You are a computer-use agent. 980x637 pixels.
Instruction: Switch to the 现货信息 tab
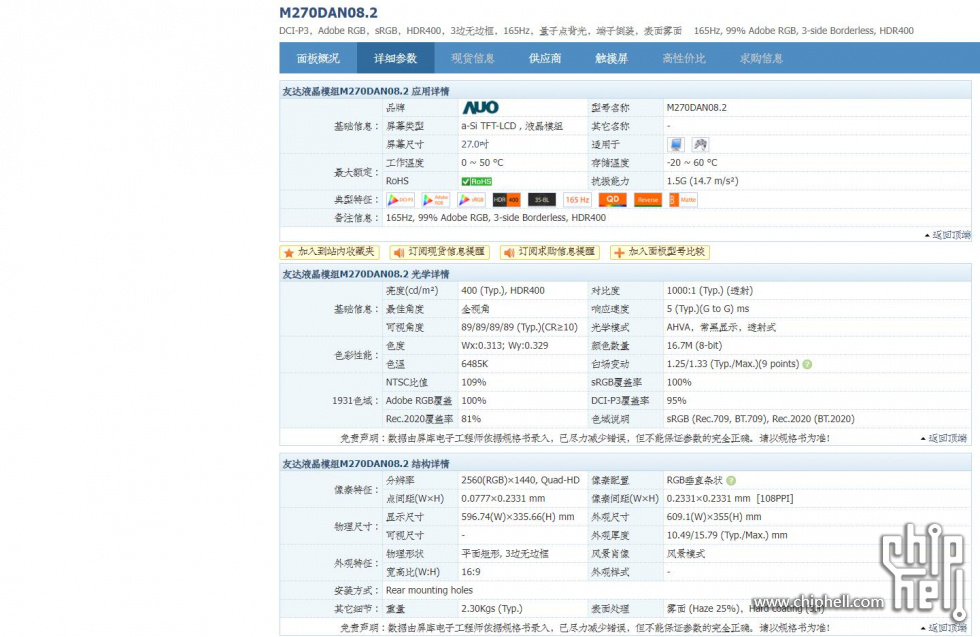pyautogui.click(x=472, y=58)
